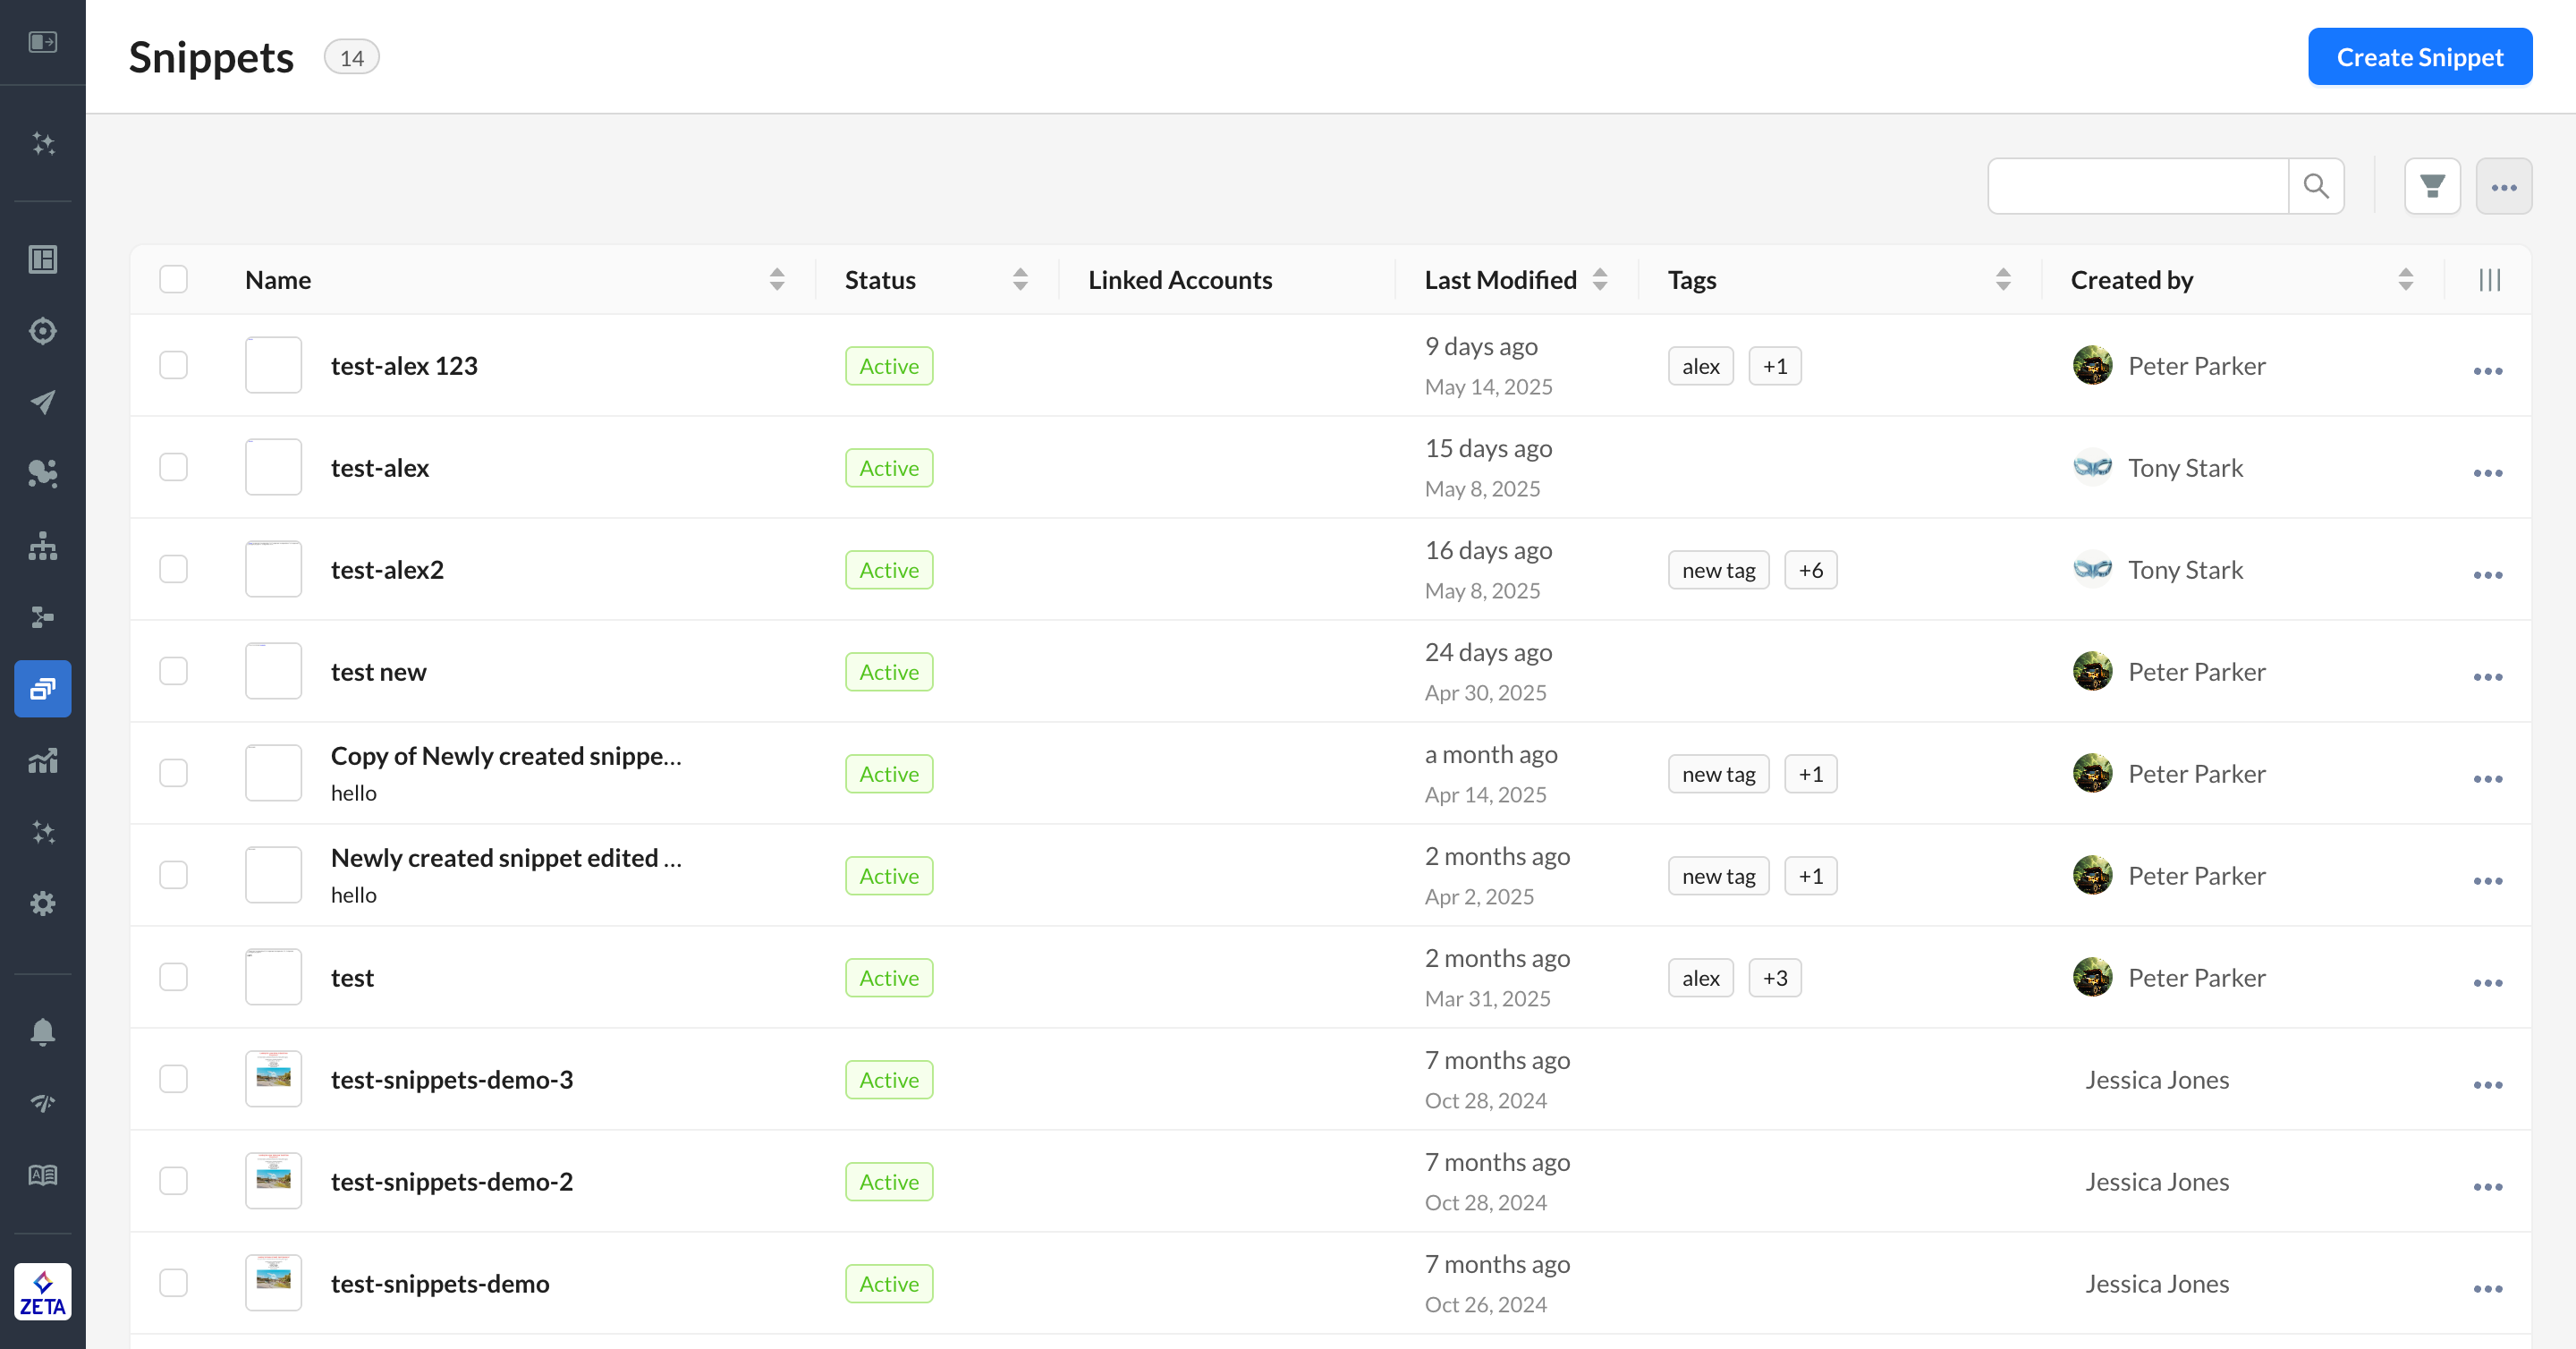Open the column settings bars icon
Viewport: 2576px width, 1349px height.
[2490, 280]
